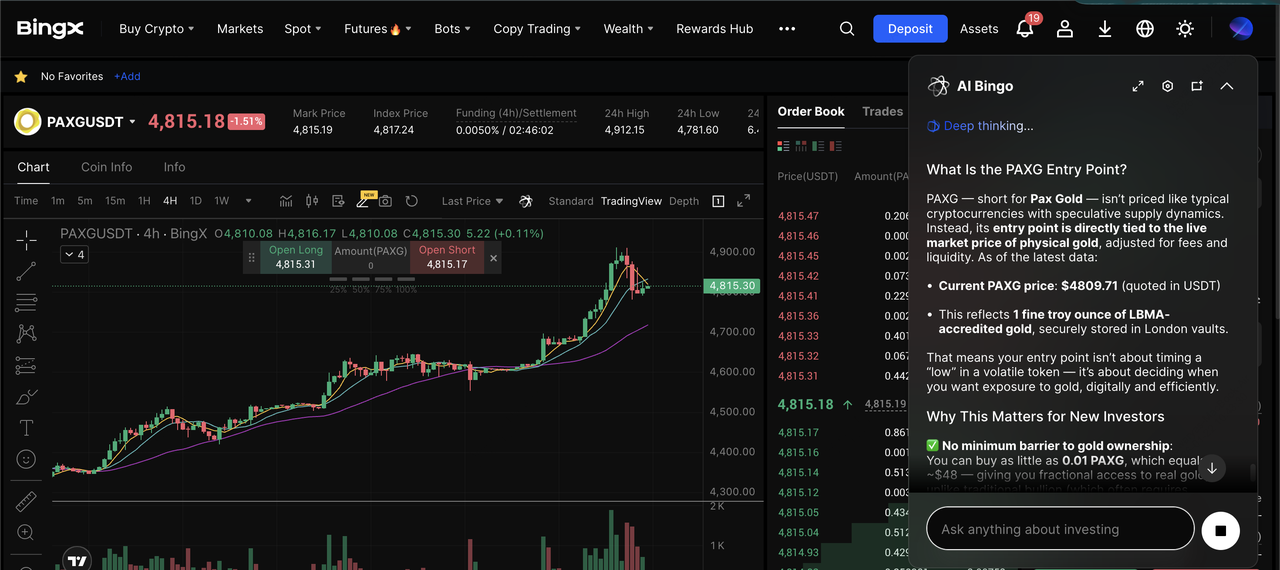Toggle the favorite star for PAXGUSDT
This screenshot has width=1280, height=570.
(21, 77)
